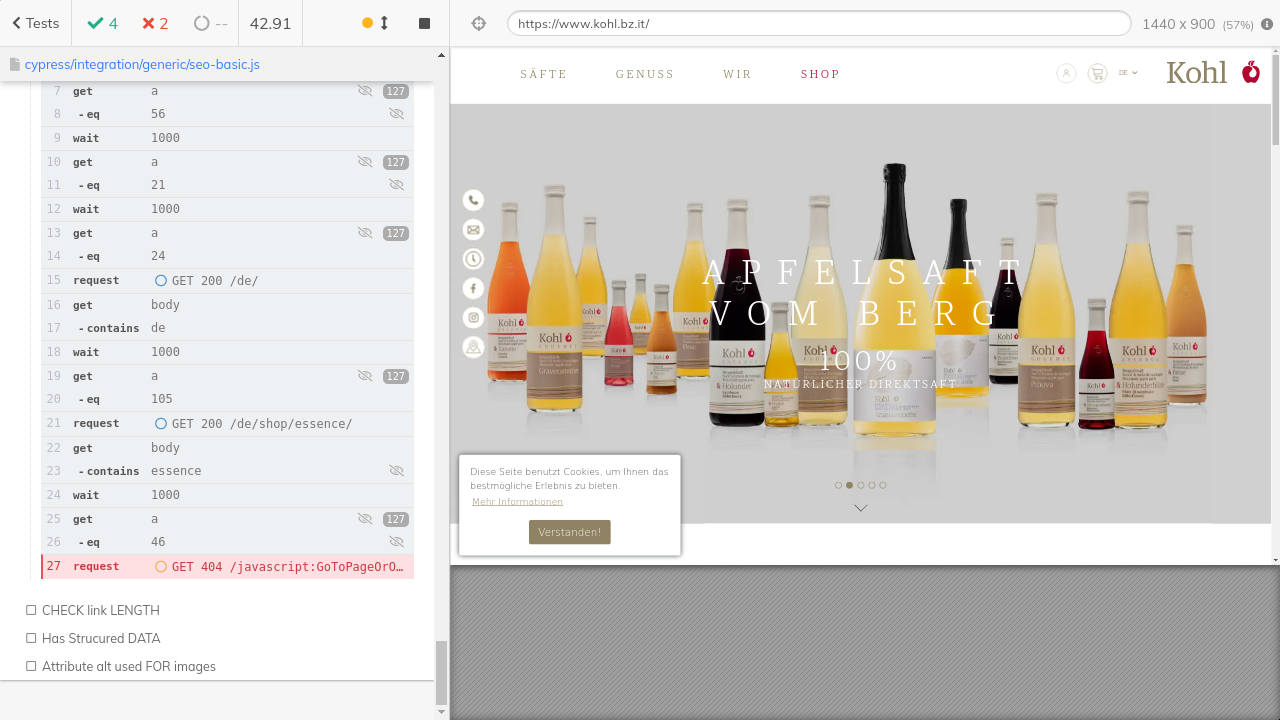1280x720 pixels.
Task: Click the map location icon
Action: [x=473, y=347]
